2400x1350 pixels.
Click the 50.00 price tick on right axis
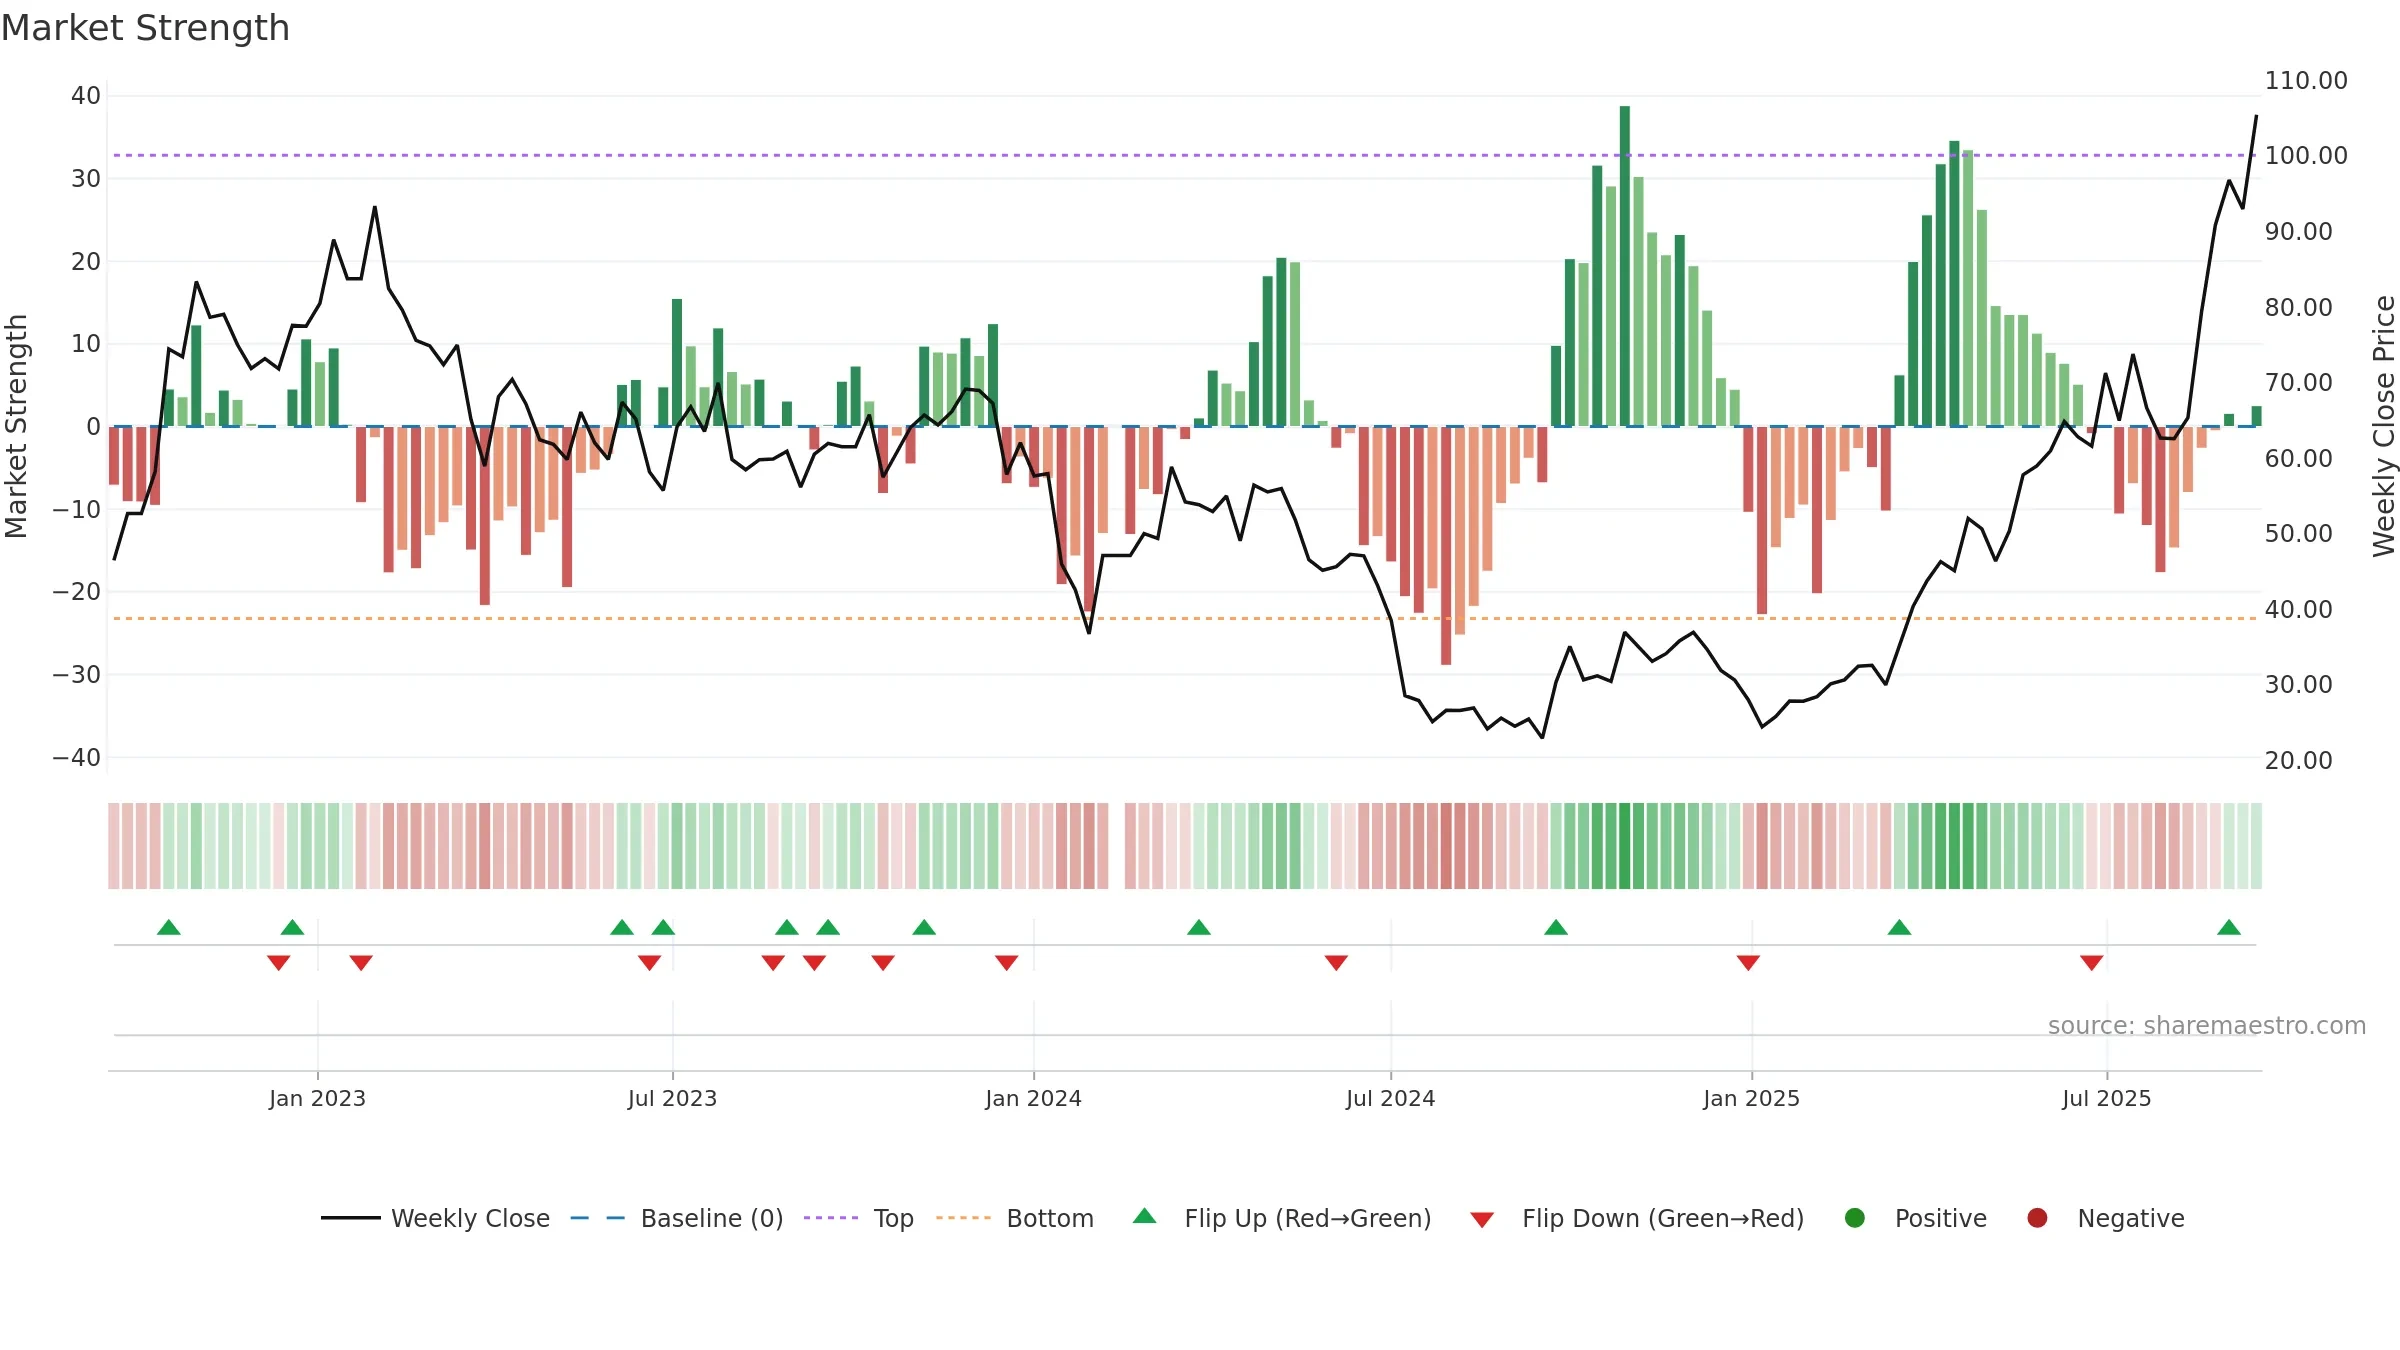coord(2298,534)
